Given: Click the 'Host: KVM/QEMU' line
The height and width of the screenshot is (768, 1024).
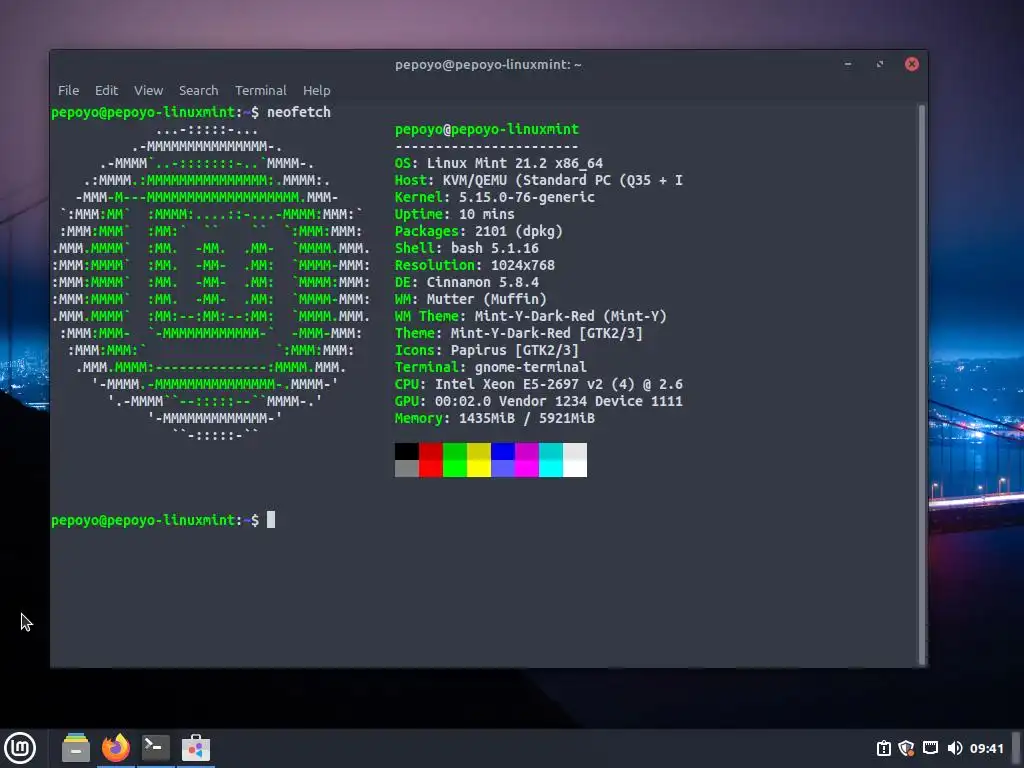Looking at the screenshot, I should [539, 180].
